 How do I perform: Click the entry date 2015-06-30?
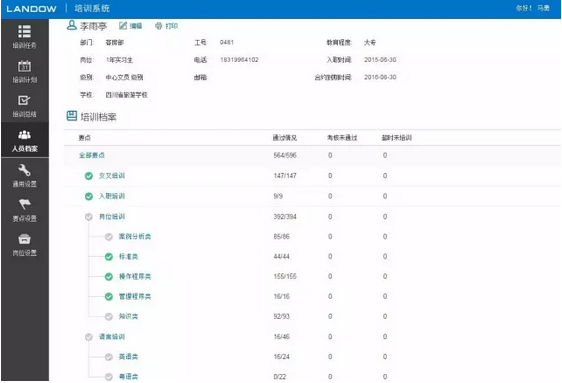point(380,60)
